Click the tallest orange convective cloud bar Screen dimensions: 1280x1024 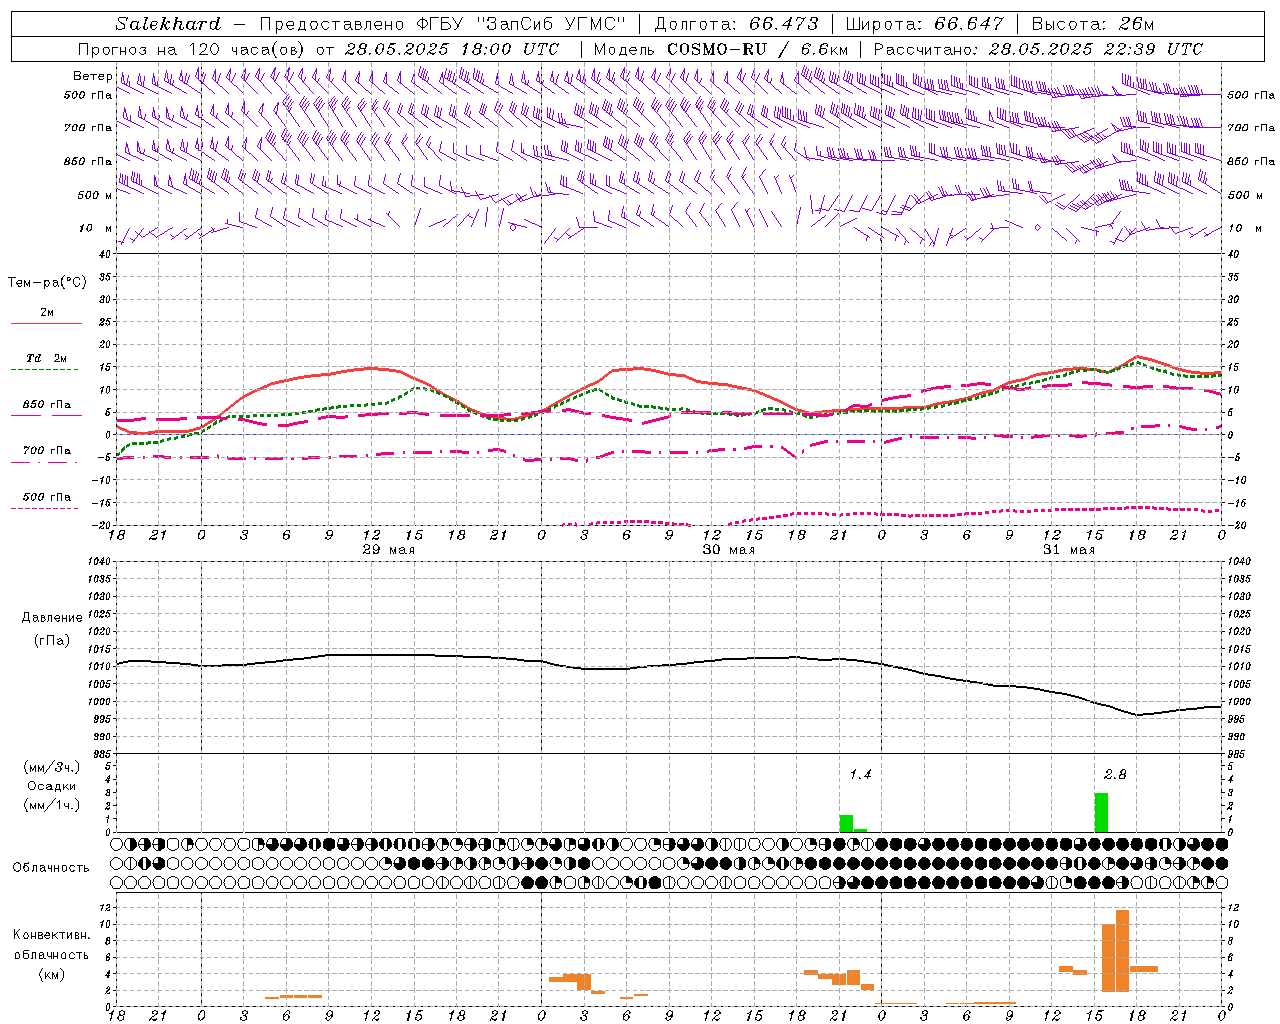tap(1122, 950)
